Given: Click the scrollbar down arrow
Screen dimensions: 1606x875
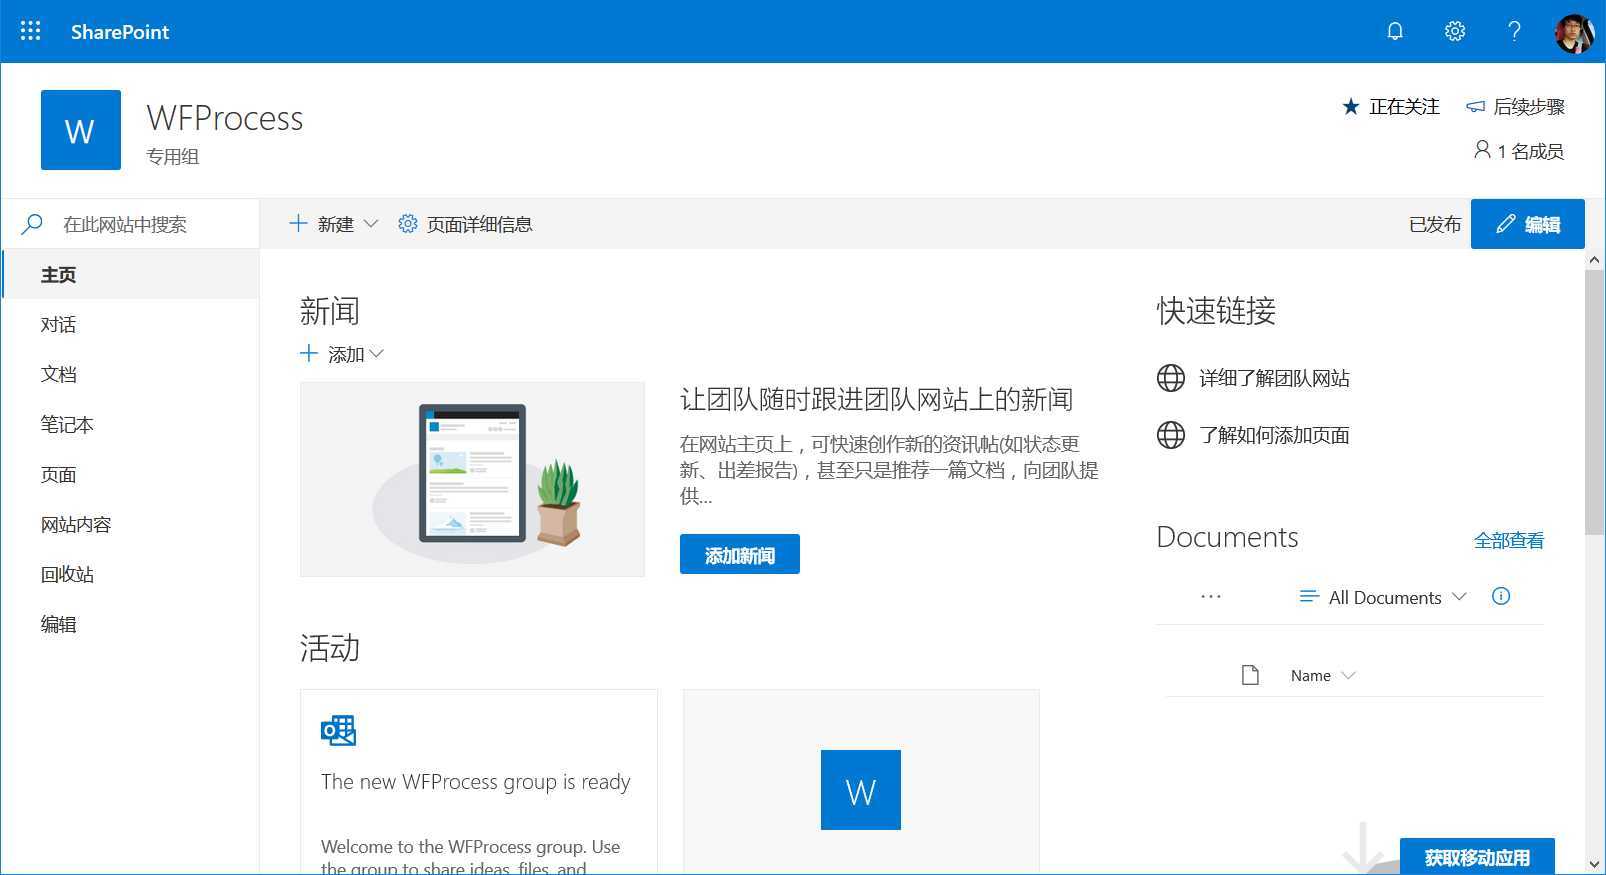Looking at the screenshot, I should [x=1594, y=864].
